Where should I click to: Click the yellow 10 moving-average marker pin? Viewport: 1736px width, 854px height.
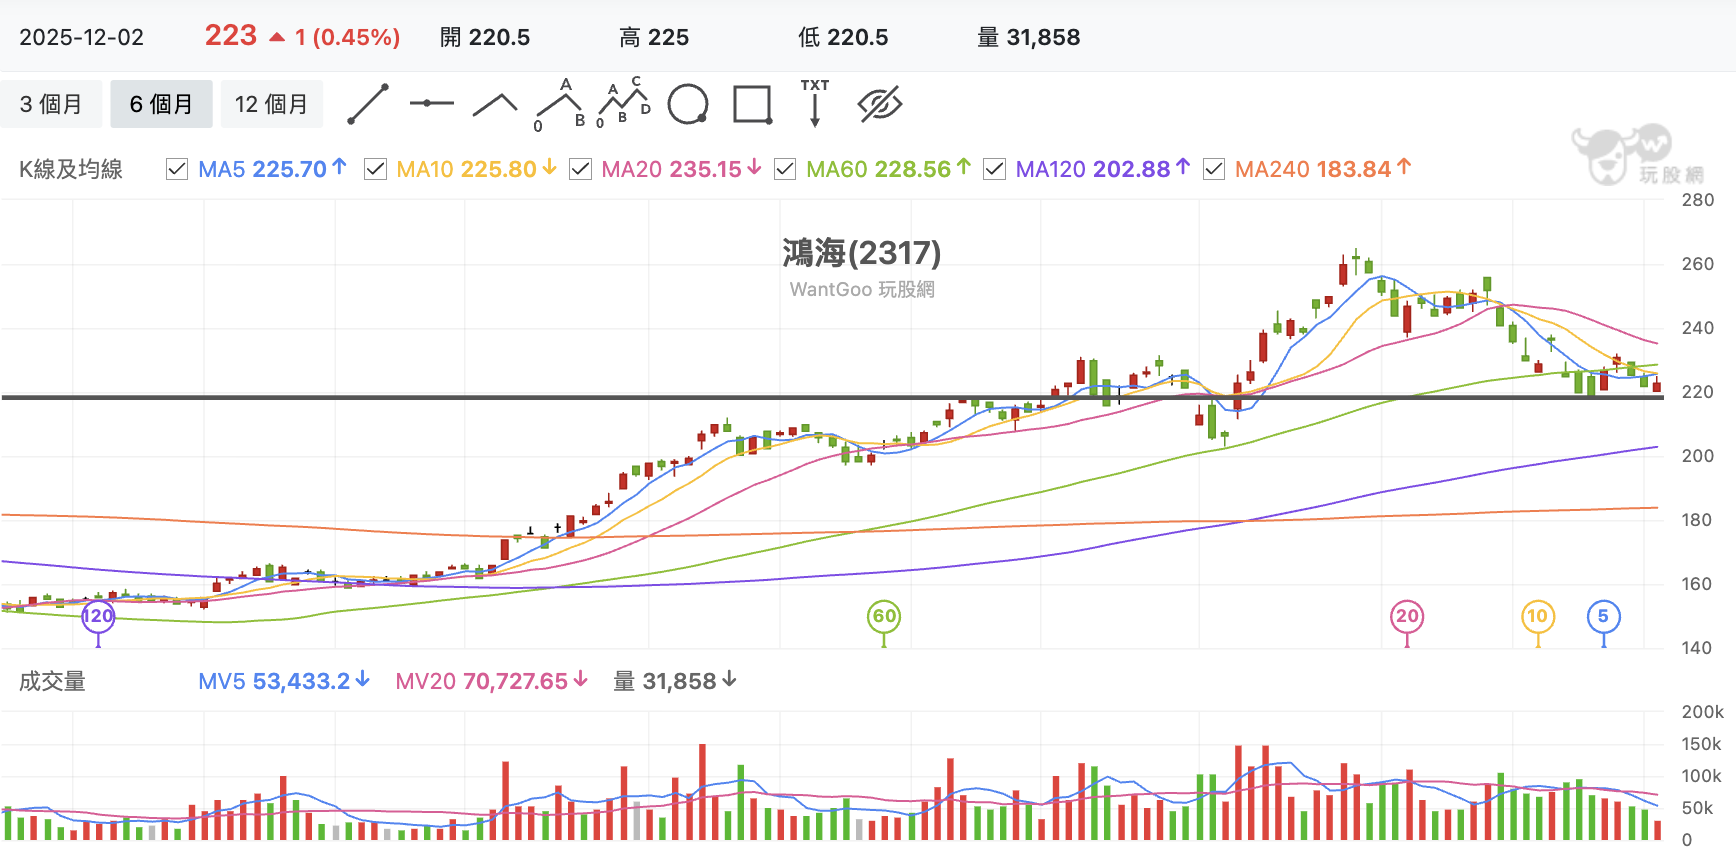1538,616
